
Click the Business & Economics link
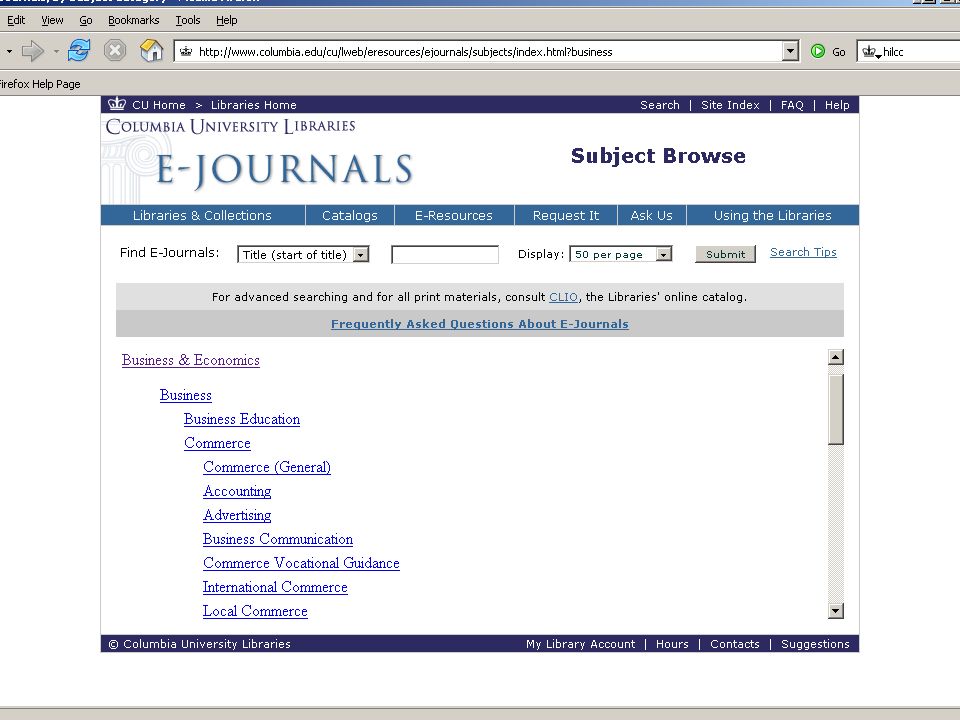pos(190,360)
